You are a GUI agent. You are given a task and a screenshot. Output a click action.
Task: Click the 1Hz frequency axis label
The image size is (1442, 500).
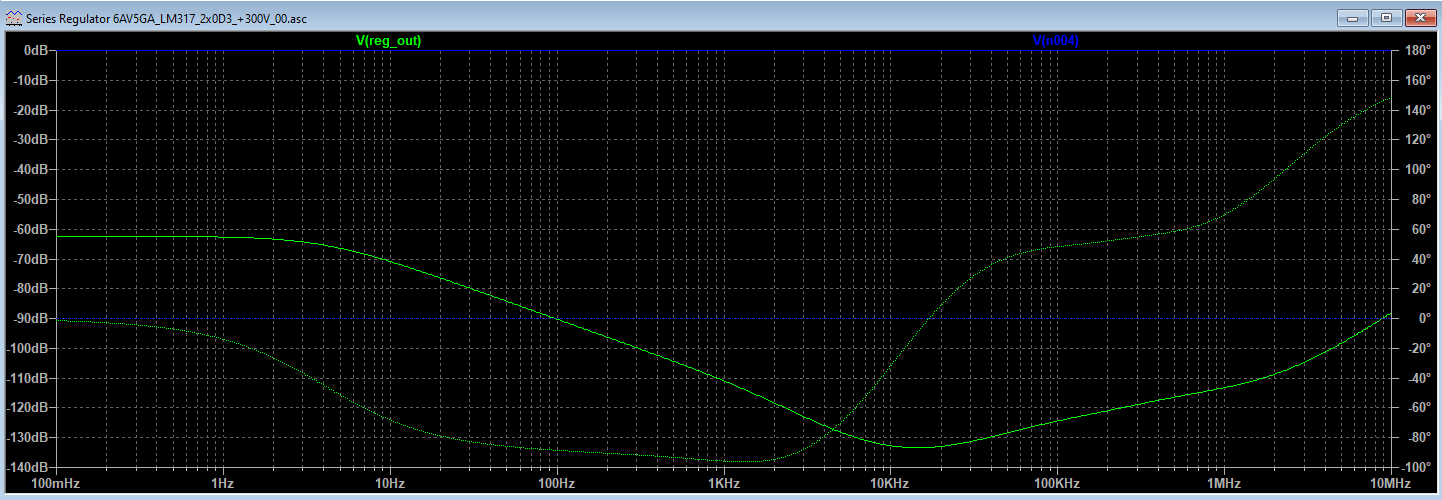222,484
